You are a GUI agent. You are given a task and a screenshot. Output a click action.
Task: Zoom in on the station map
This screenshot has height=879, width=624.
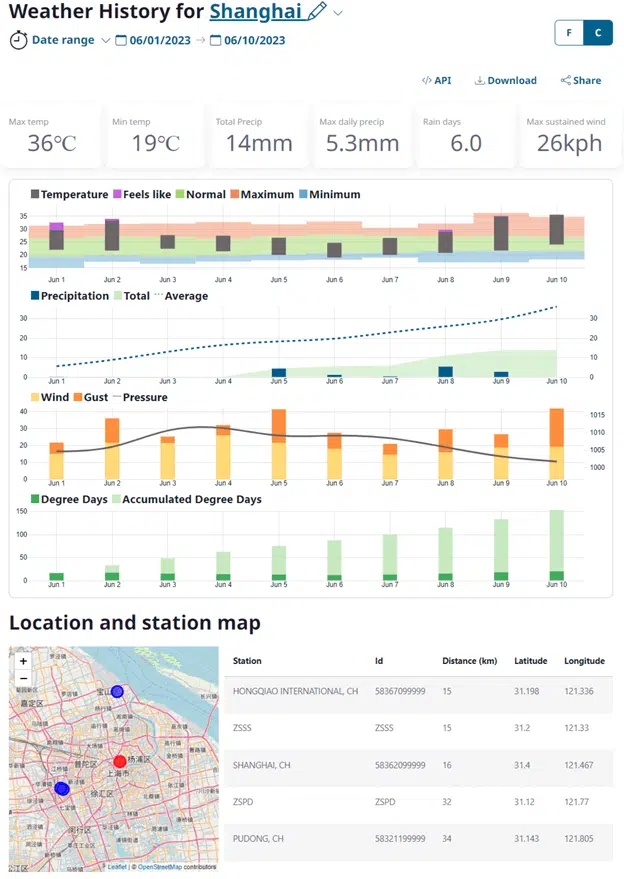pyautogui.click(x=23, y=661)
